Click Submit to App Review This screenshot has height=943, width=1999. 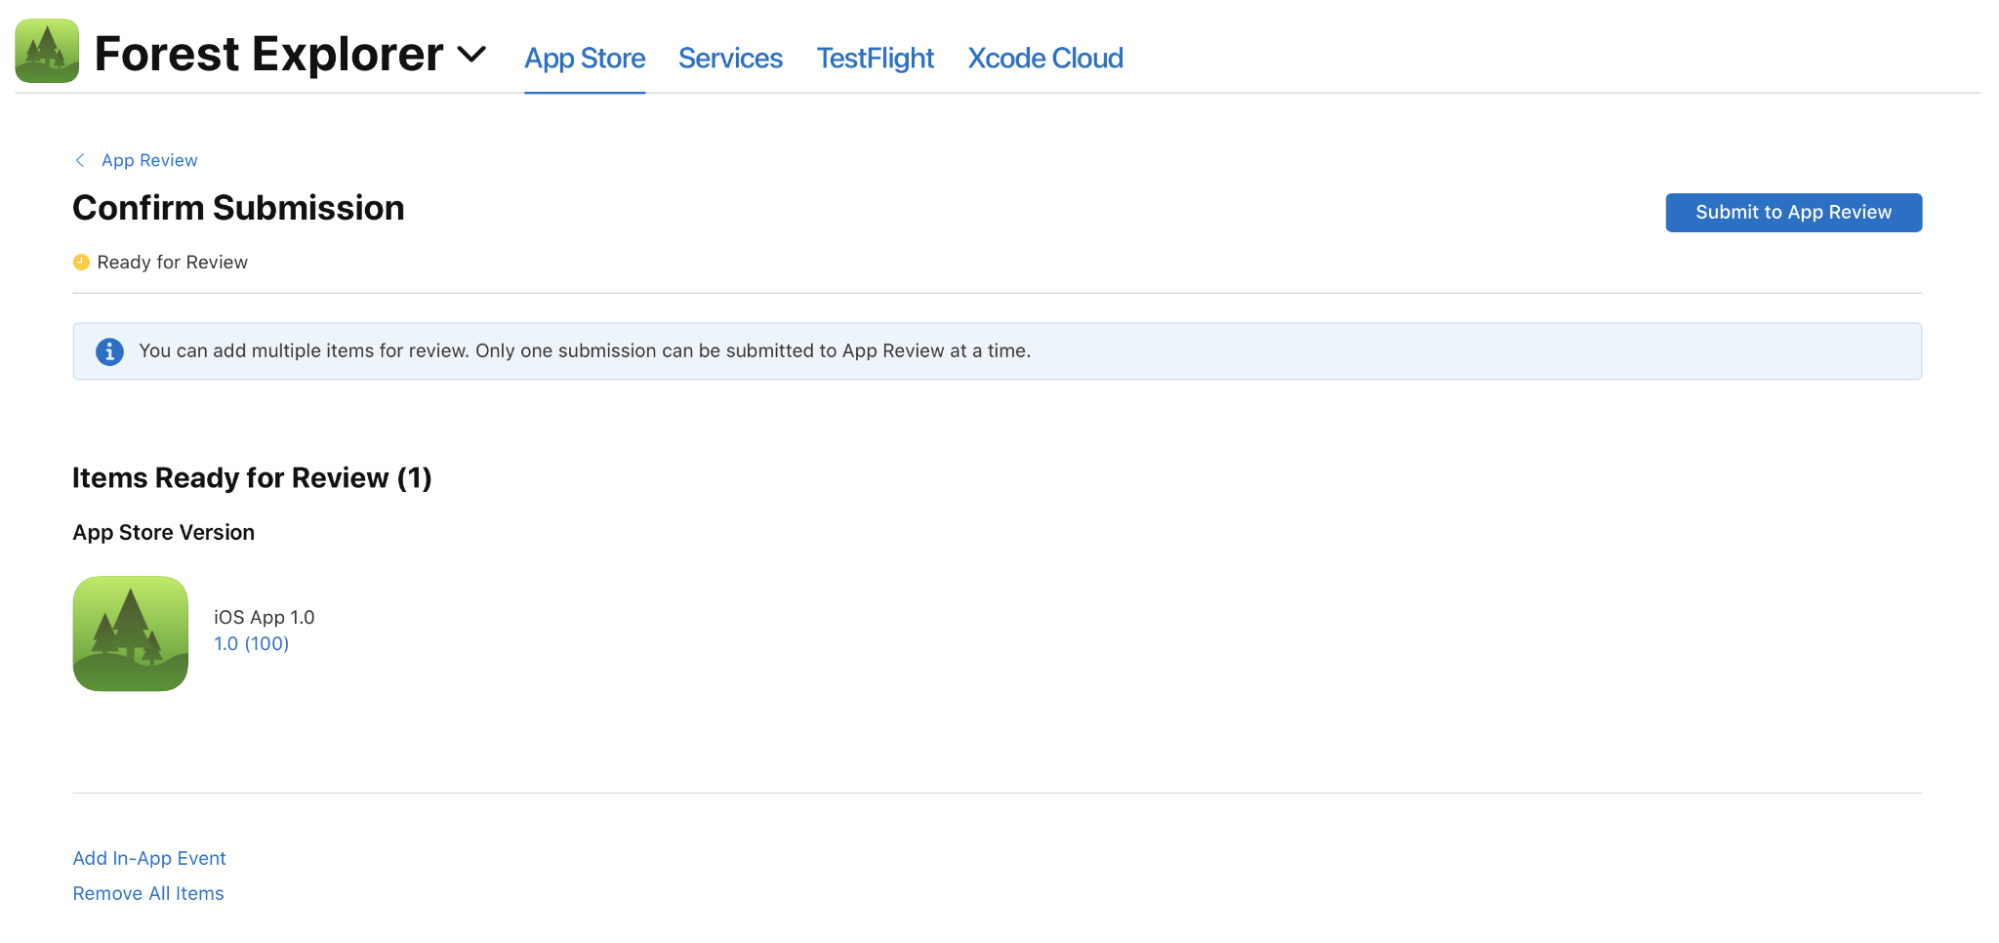pyautogui.click(x=1791, y=212)
